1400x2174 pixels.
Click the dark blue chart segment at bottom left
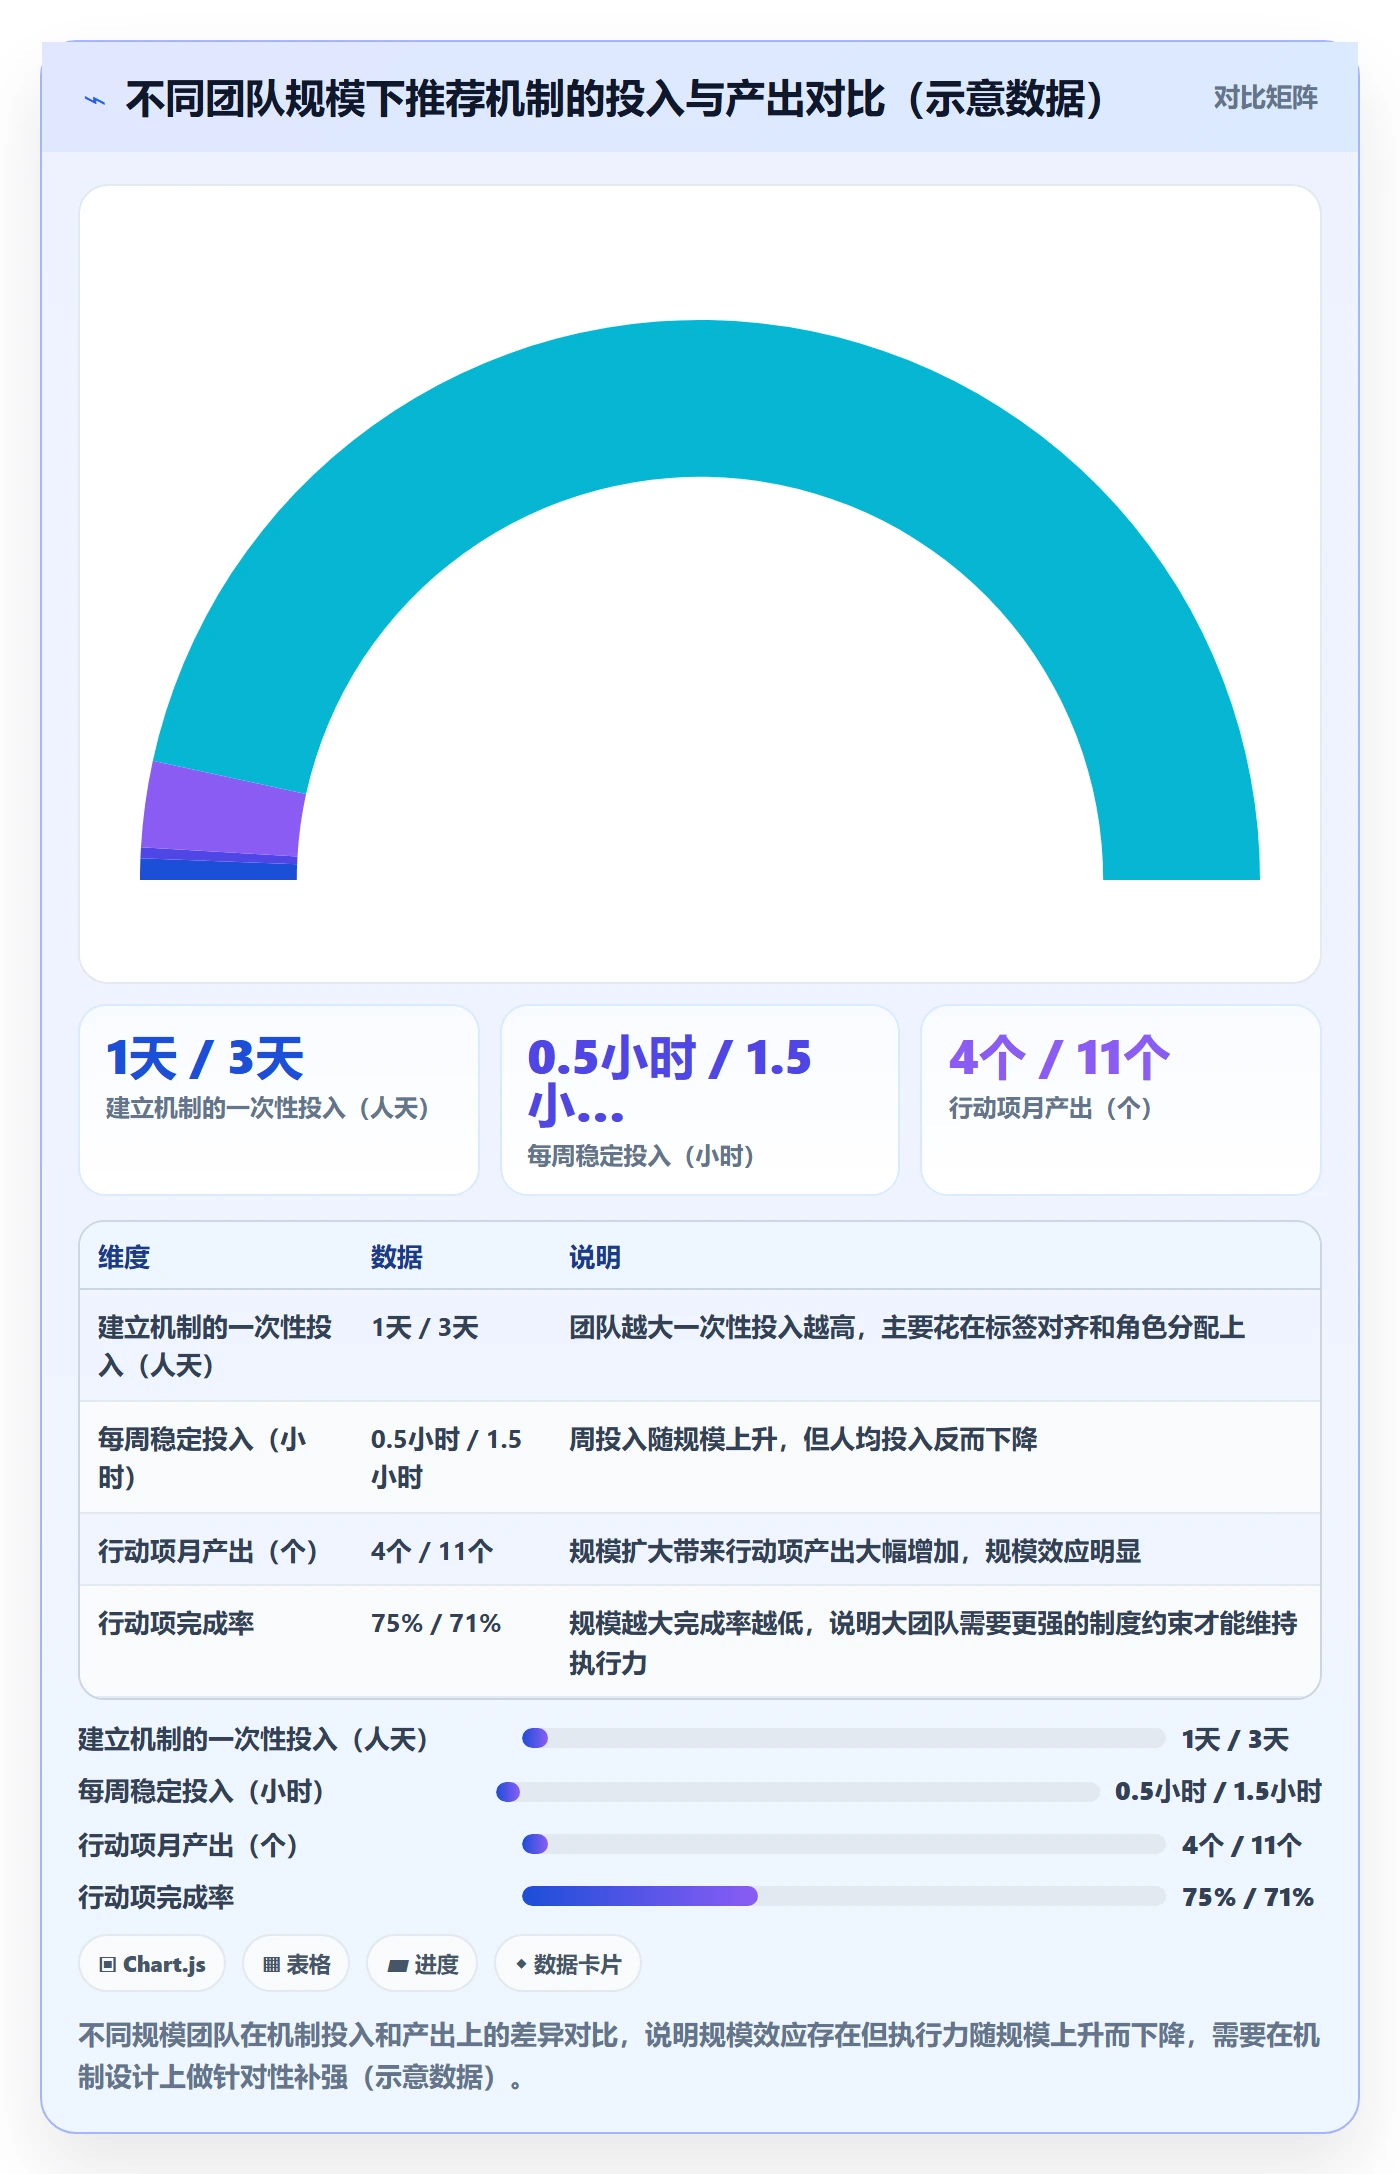(218, 870)
